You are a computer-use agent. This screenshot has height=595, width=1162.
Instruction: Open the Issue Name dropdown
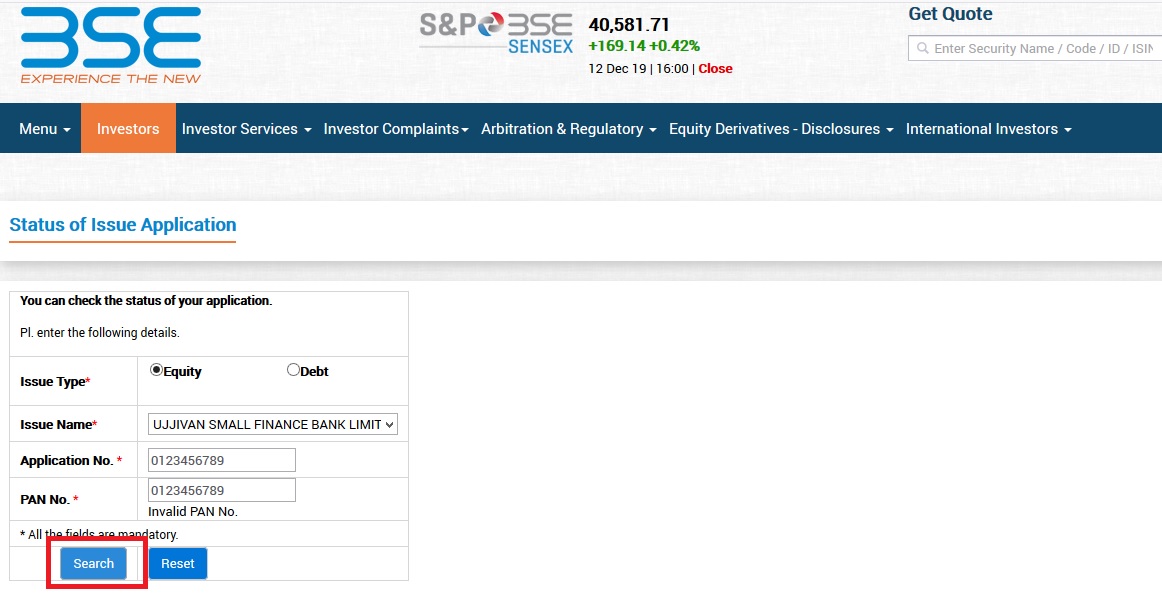(273, 425)
